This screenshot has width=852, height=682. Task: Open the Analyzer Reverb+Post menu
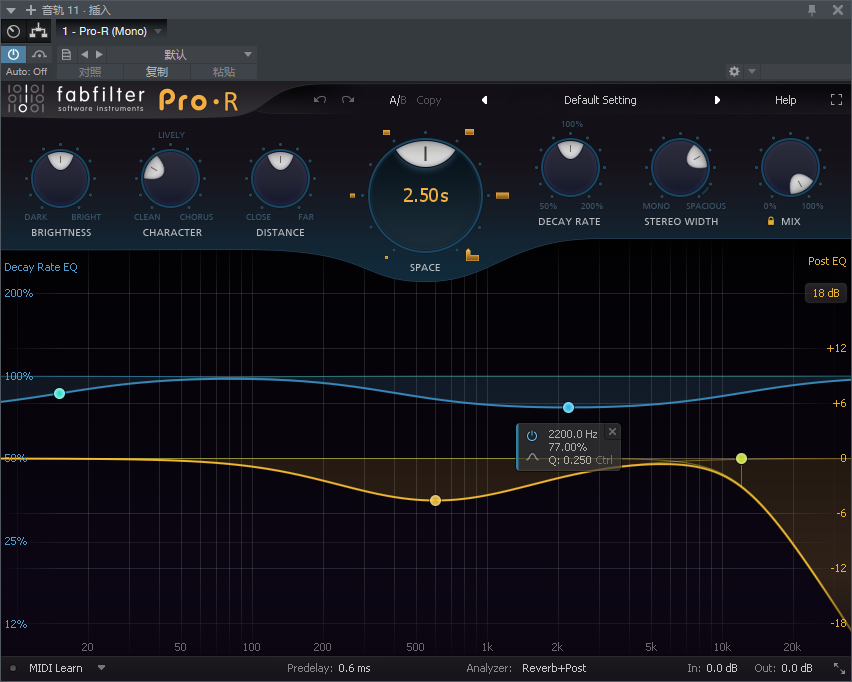(554, 668)
